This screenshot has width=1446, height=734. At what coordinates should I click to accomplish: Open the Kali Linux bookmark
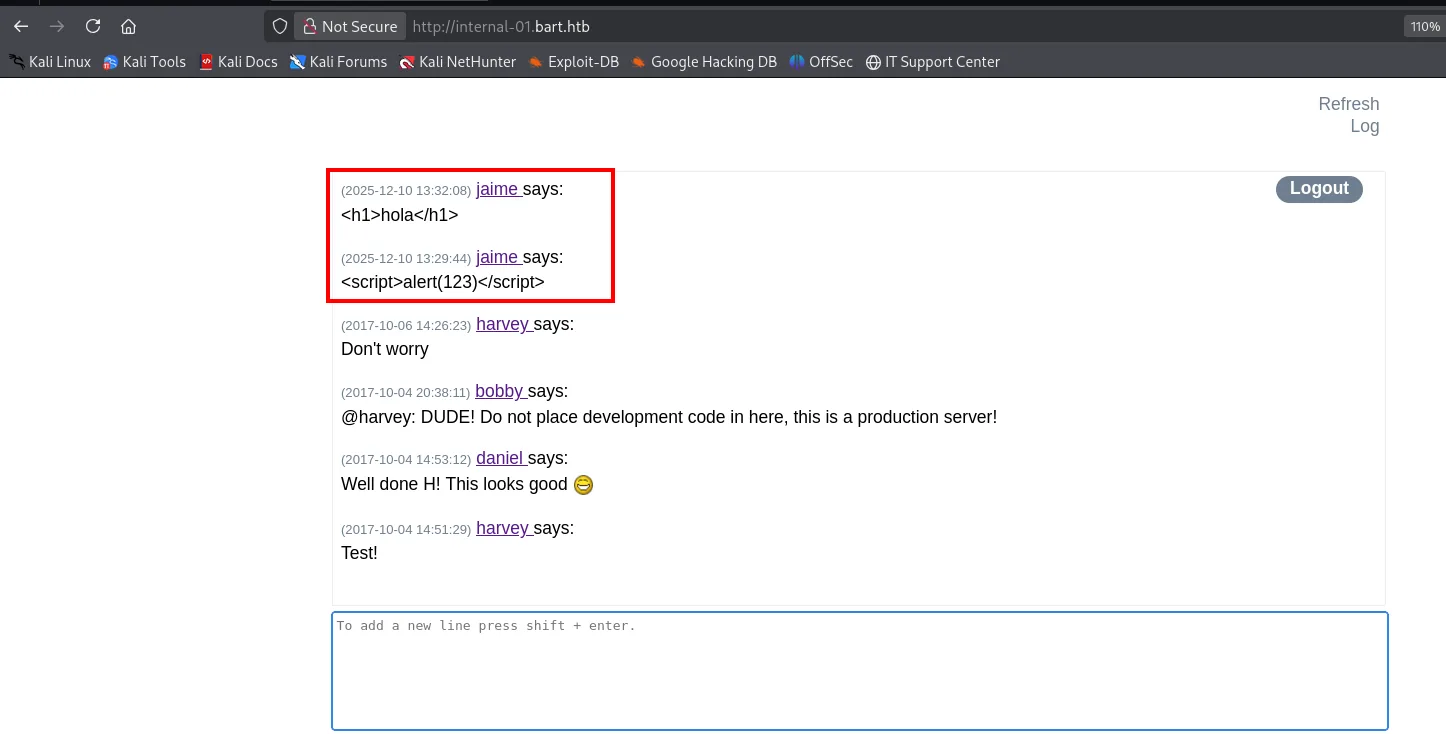(50, 62)
